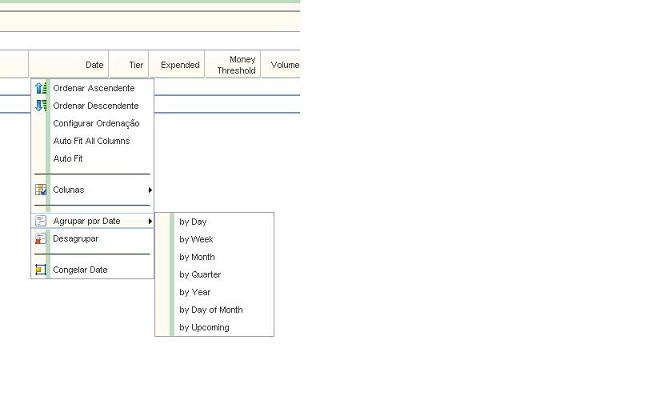
Task: Choose Configurar Ordenação from context menu
Action: click(x=96, y=124)
